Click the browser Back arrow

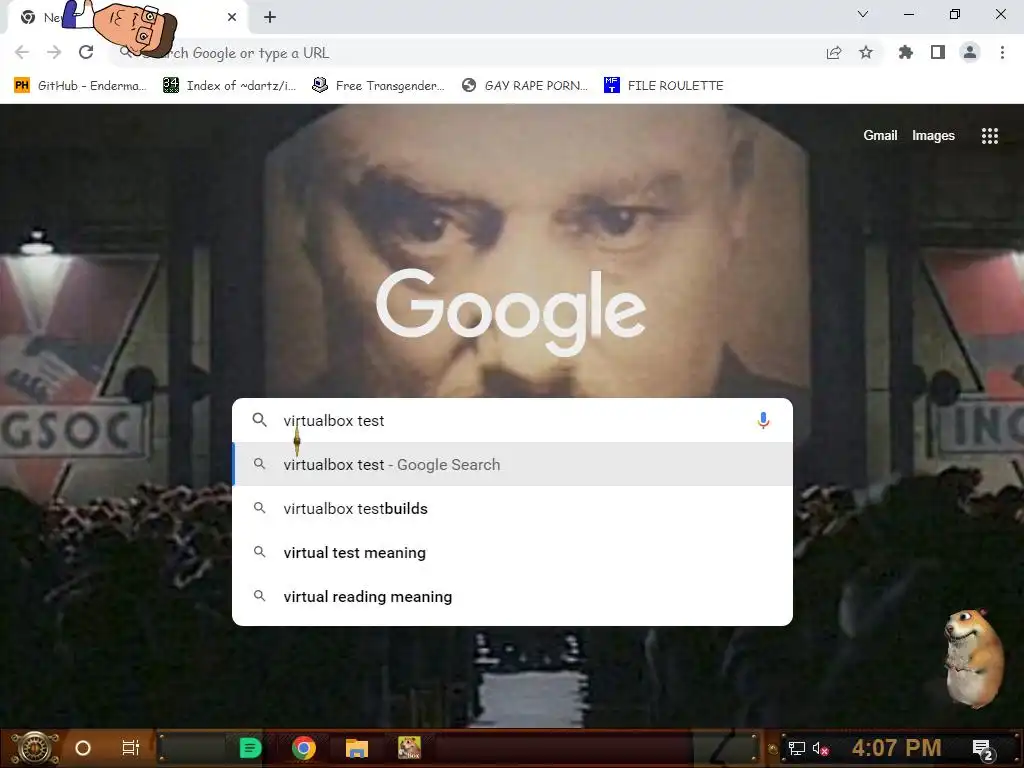click(x=22, y=52)
